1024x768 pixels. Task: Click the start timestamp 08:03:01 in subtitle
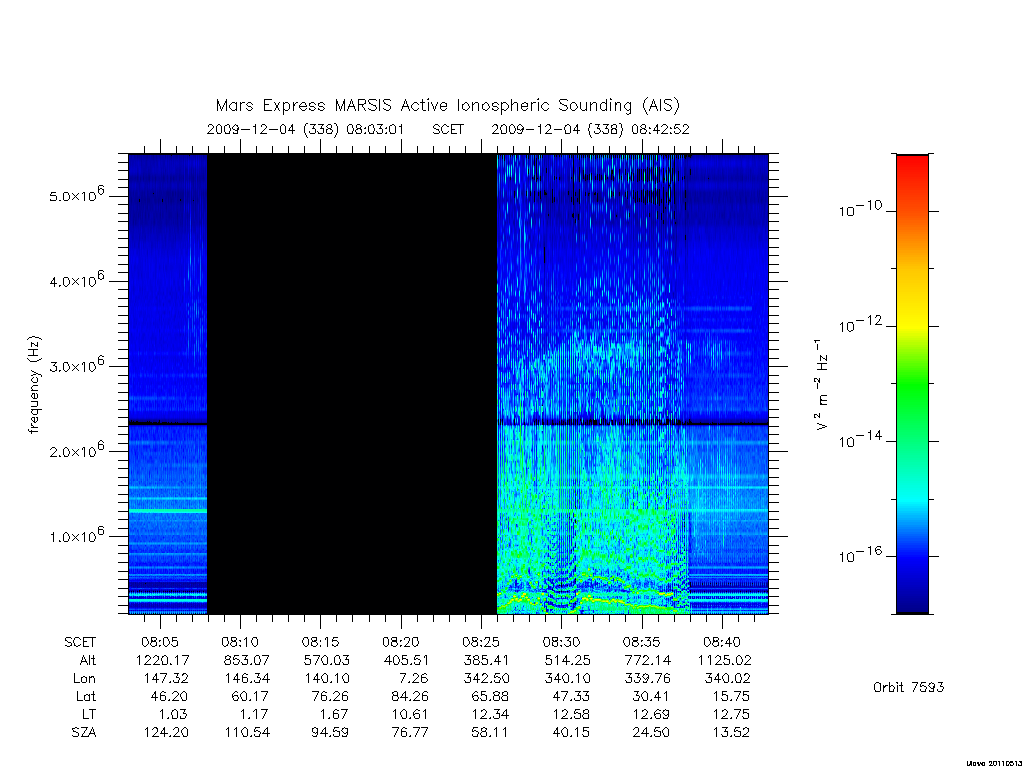point(375,129)
